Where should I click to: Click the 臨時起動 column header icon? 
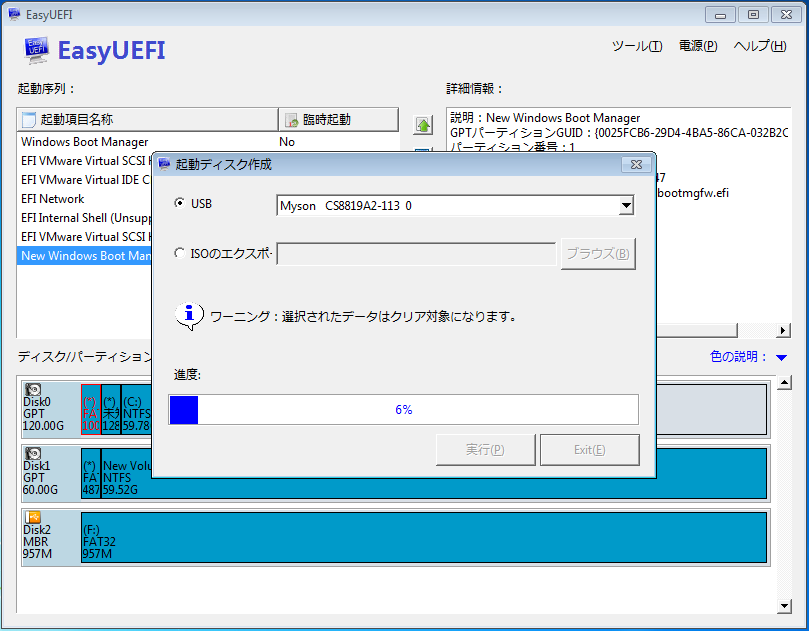point(292,120)
